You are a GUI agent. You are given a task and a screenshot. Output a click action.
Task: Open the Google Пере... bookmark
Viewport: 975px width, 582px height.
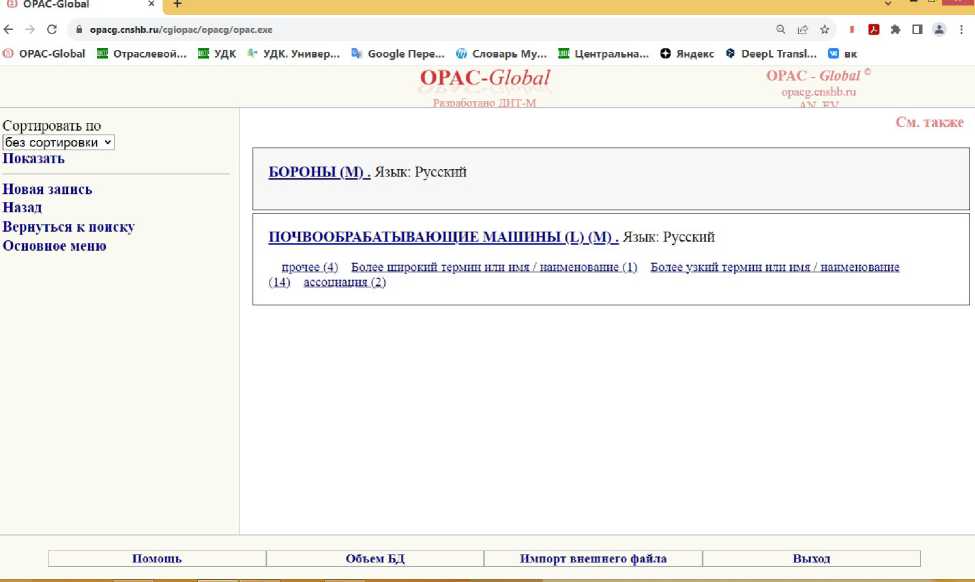398,53
